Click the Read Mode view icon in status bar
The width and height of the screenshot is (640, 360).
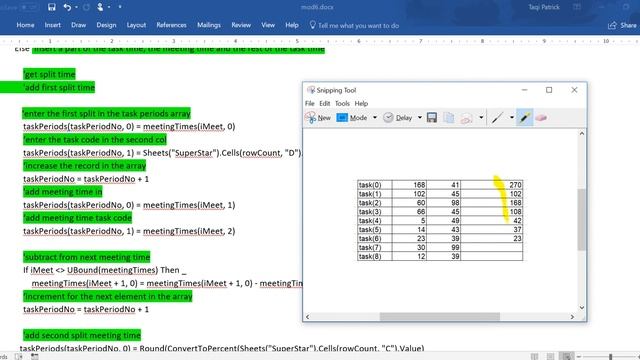(534, 356)
